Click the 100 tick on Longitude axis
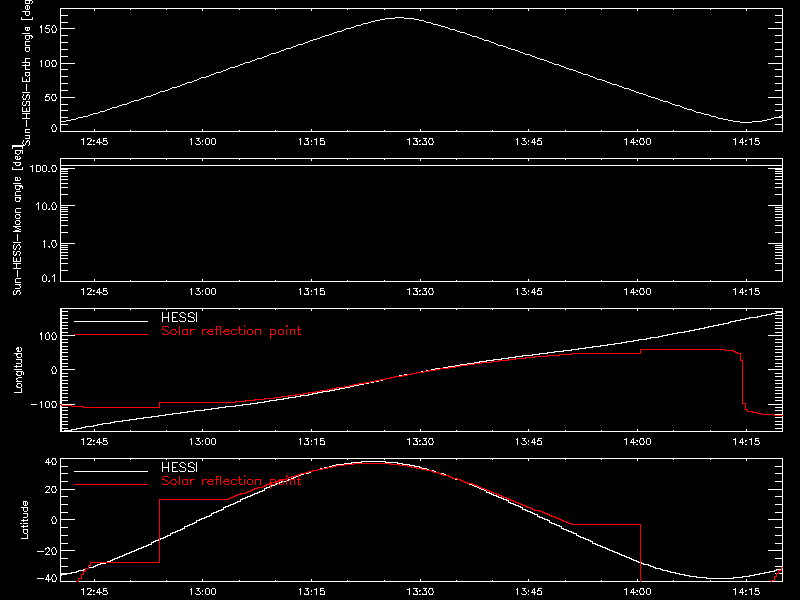Screen dimensions: 800x600 tap(48, 336)
